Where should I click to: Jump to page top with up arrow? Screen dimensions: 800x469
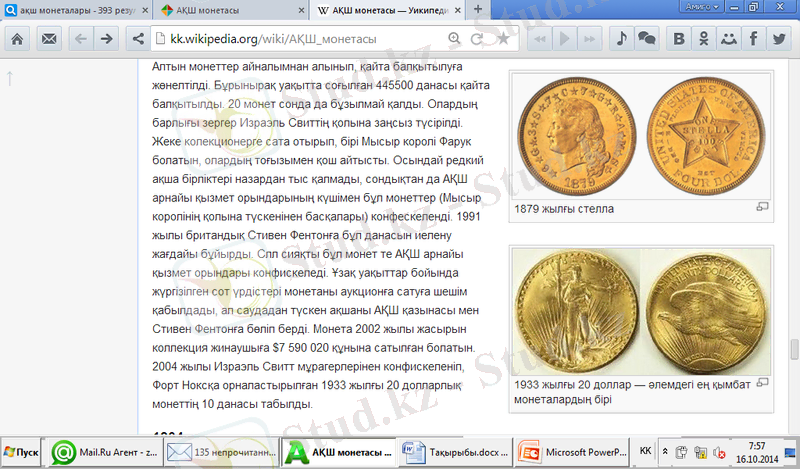coord(10,78)
